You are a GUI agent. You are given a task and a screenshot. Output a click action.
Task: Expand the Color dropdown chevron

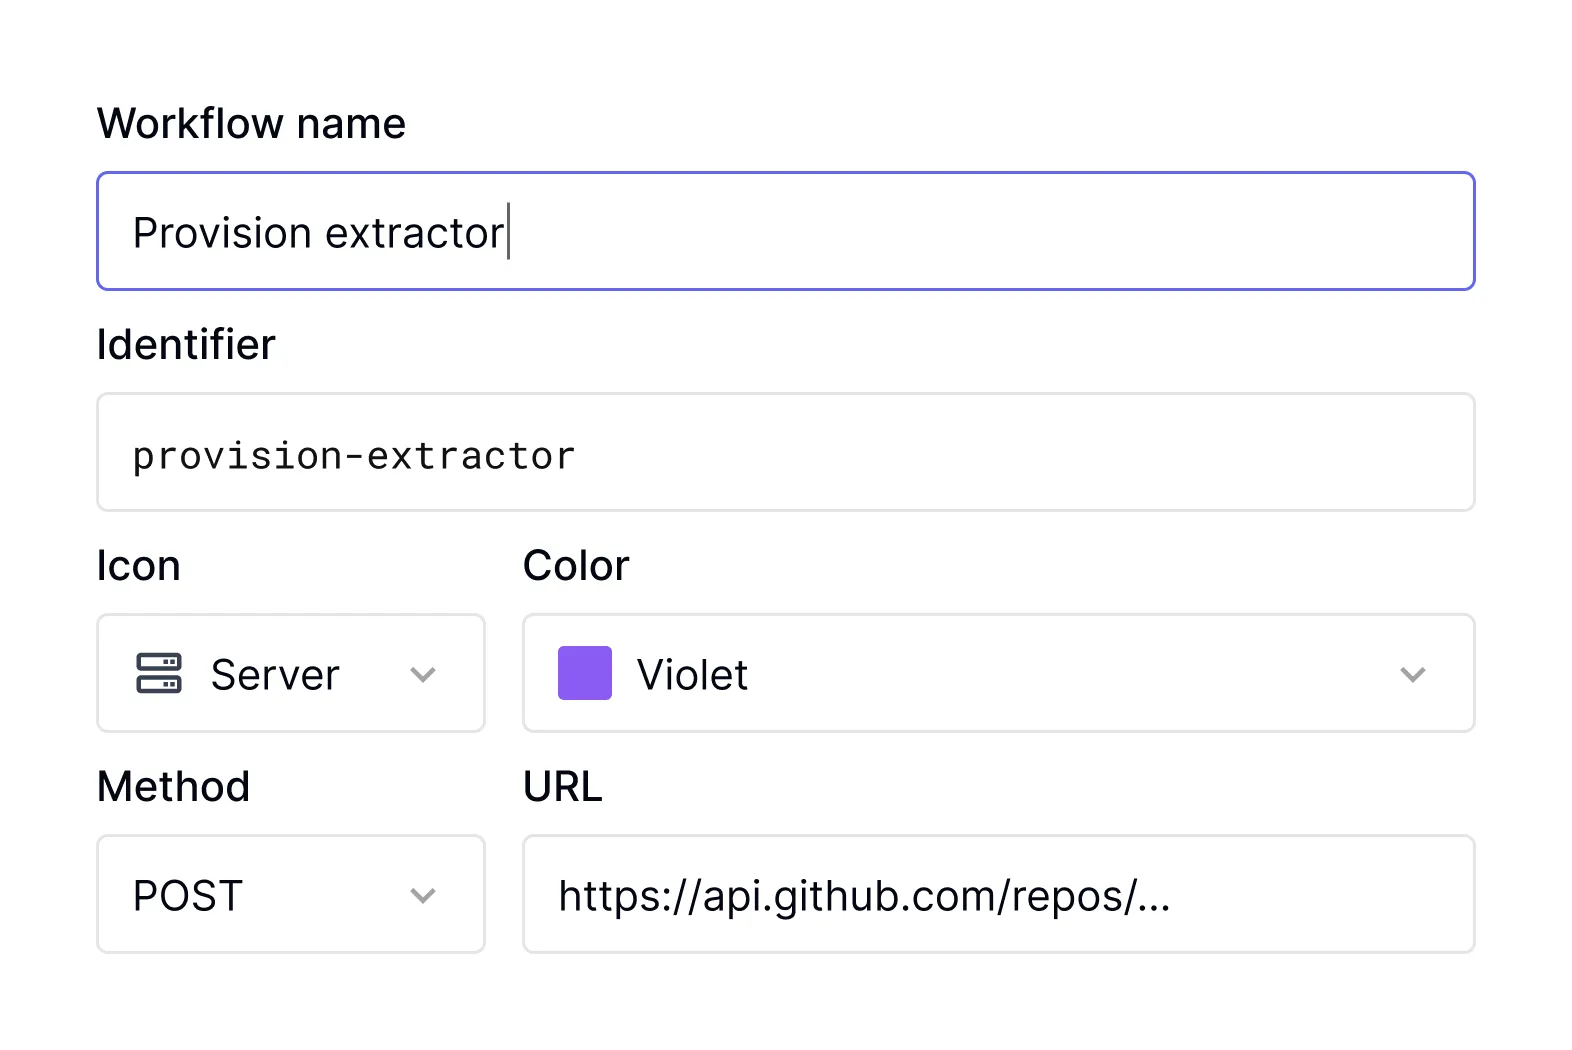pos(1412,674)
